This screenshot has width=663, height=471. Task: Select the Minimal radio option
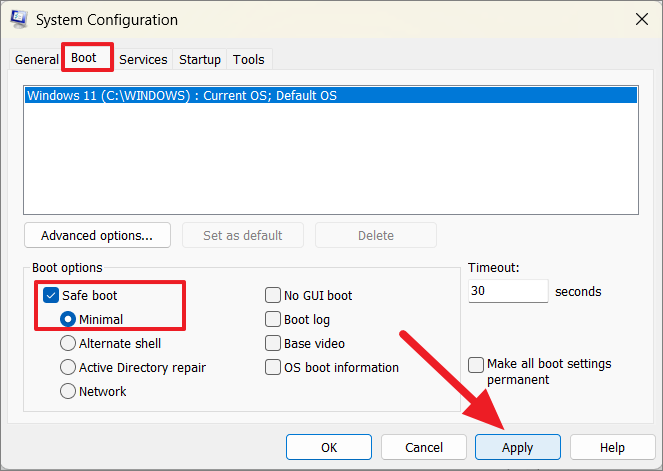[x=68, y=319]
